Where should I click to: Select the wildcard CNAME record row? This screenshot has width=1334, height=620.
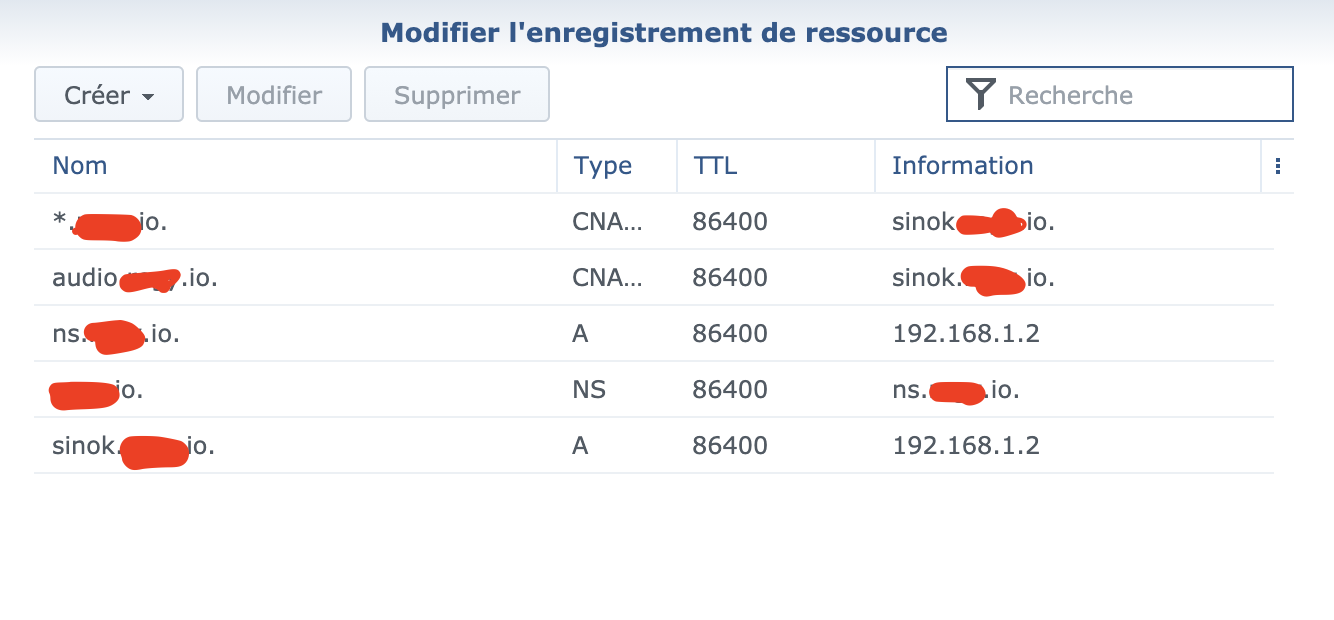300,222
